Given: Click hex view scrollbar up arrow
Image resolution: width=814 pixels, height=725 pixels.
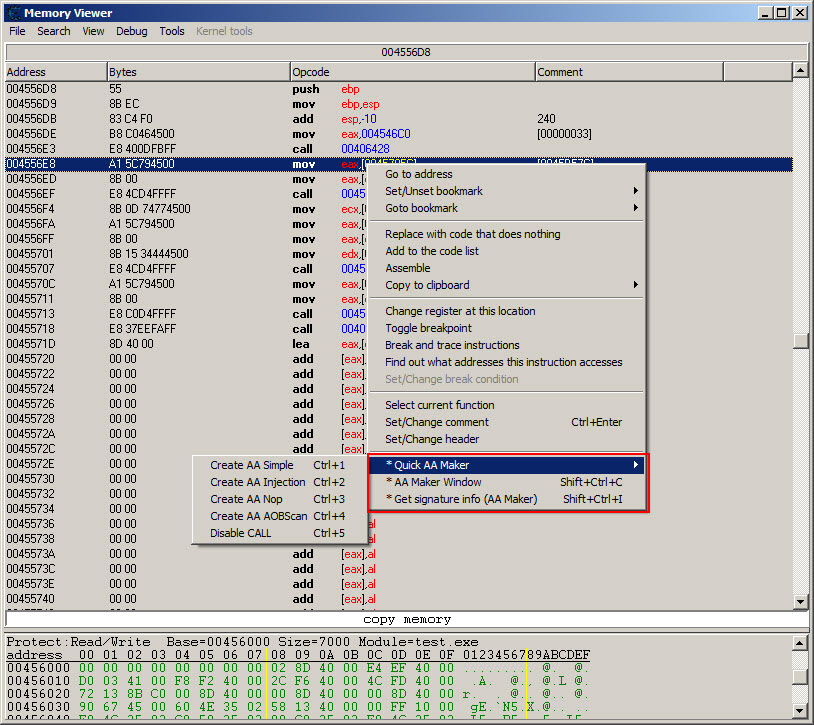Looking at the screenshot, I should (800, 644).
